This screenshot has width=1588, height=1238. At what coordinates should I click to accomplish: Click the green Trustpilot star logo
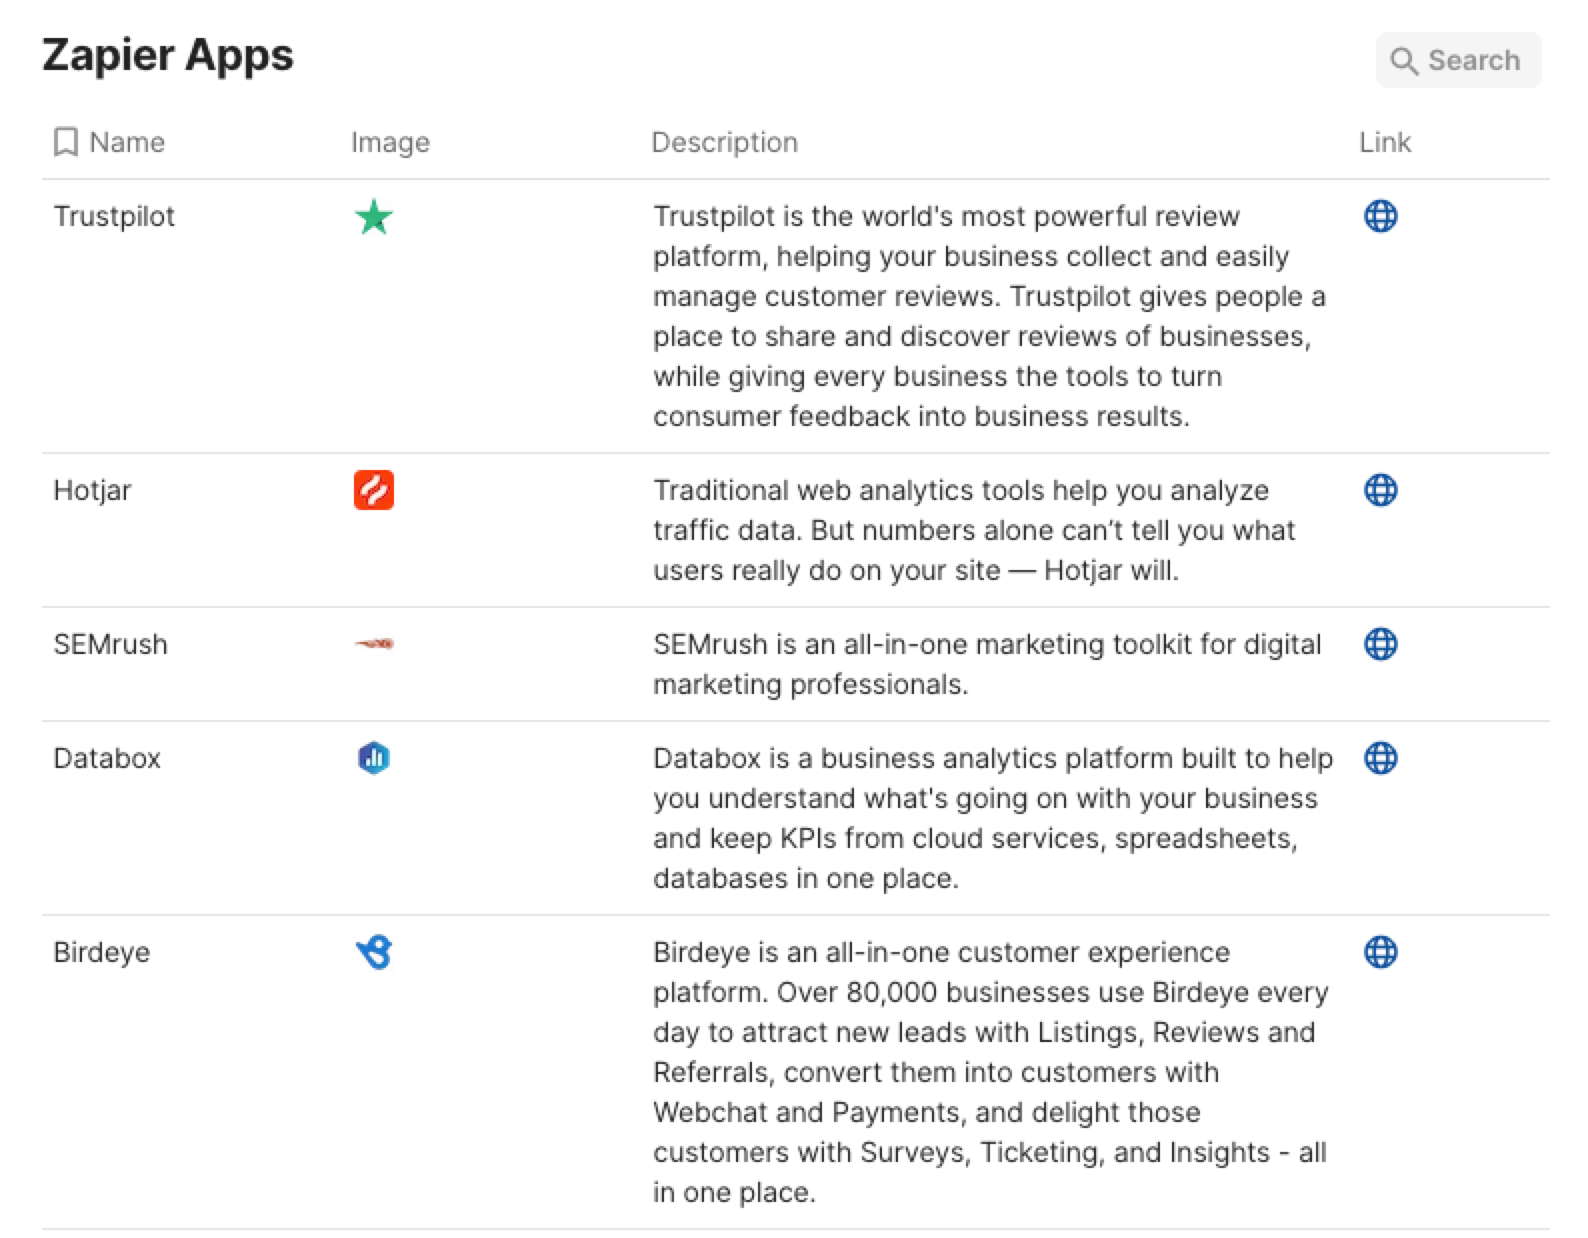[374, 217]
